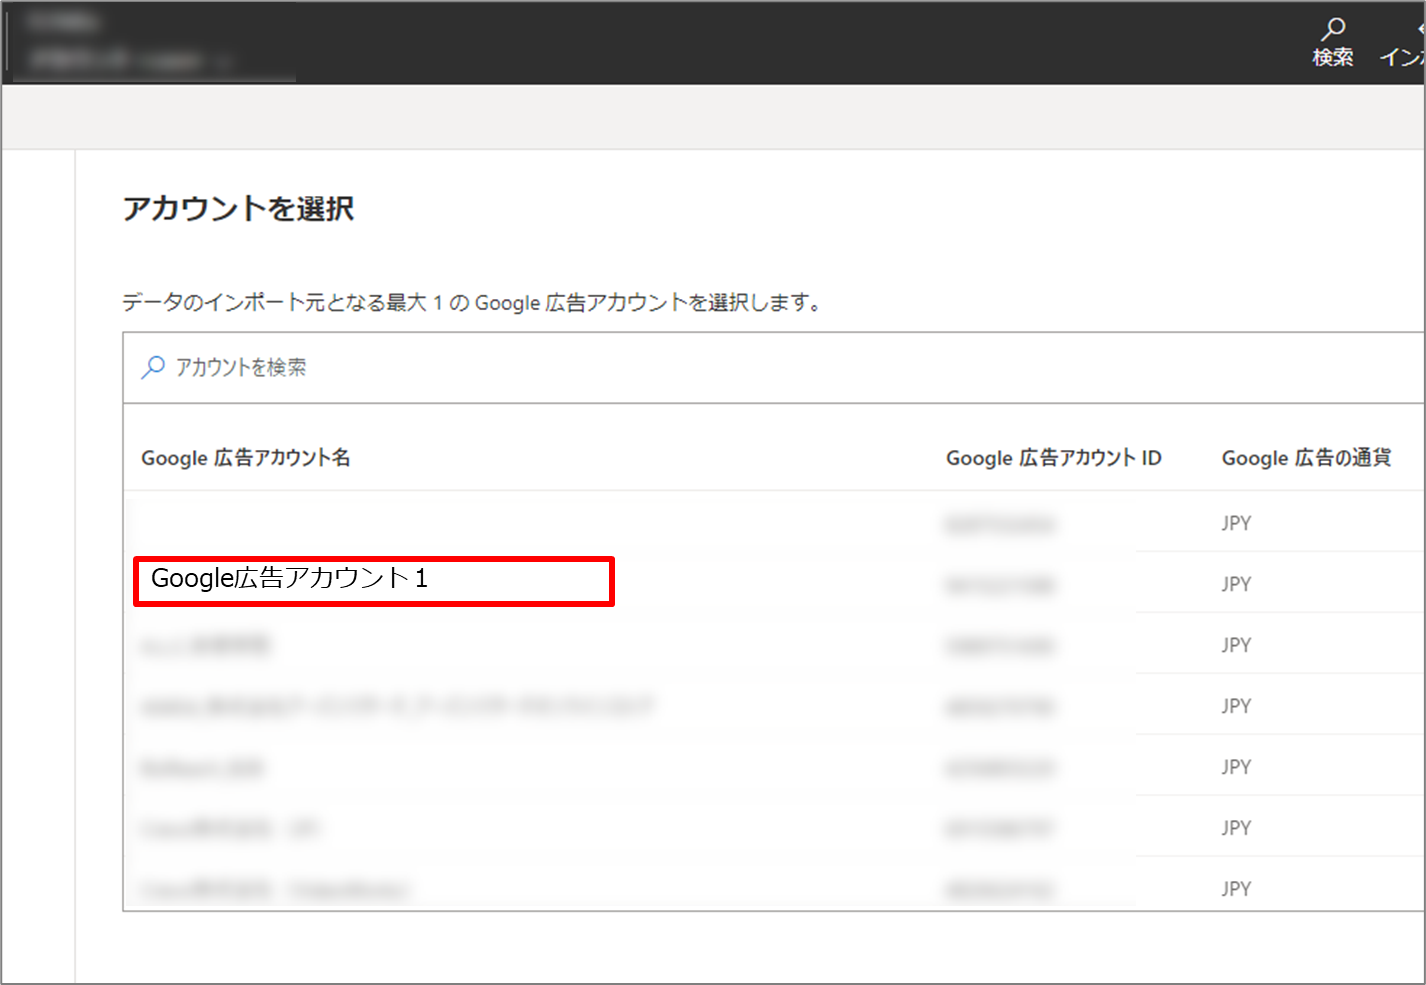Select the account row directly below Google広告アカウント１
The height and width of the screenshot is (985, 1426).
click(206, 645)
